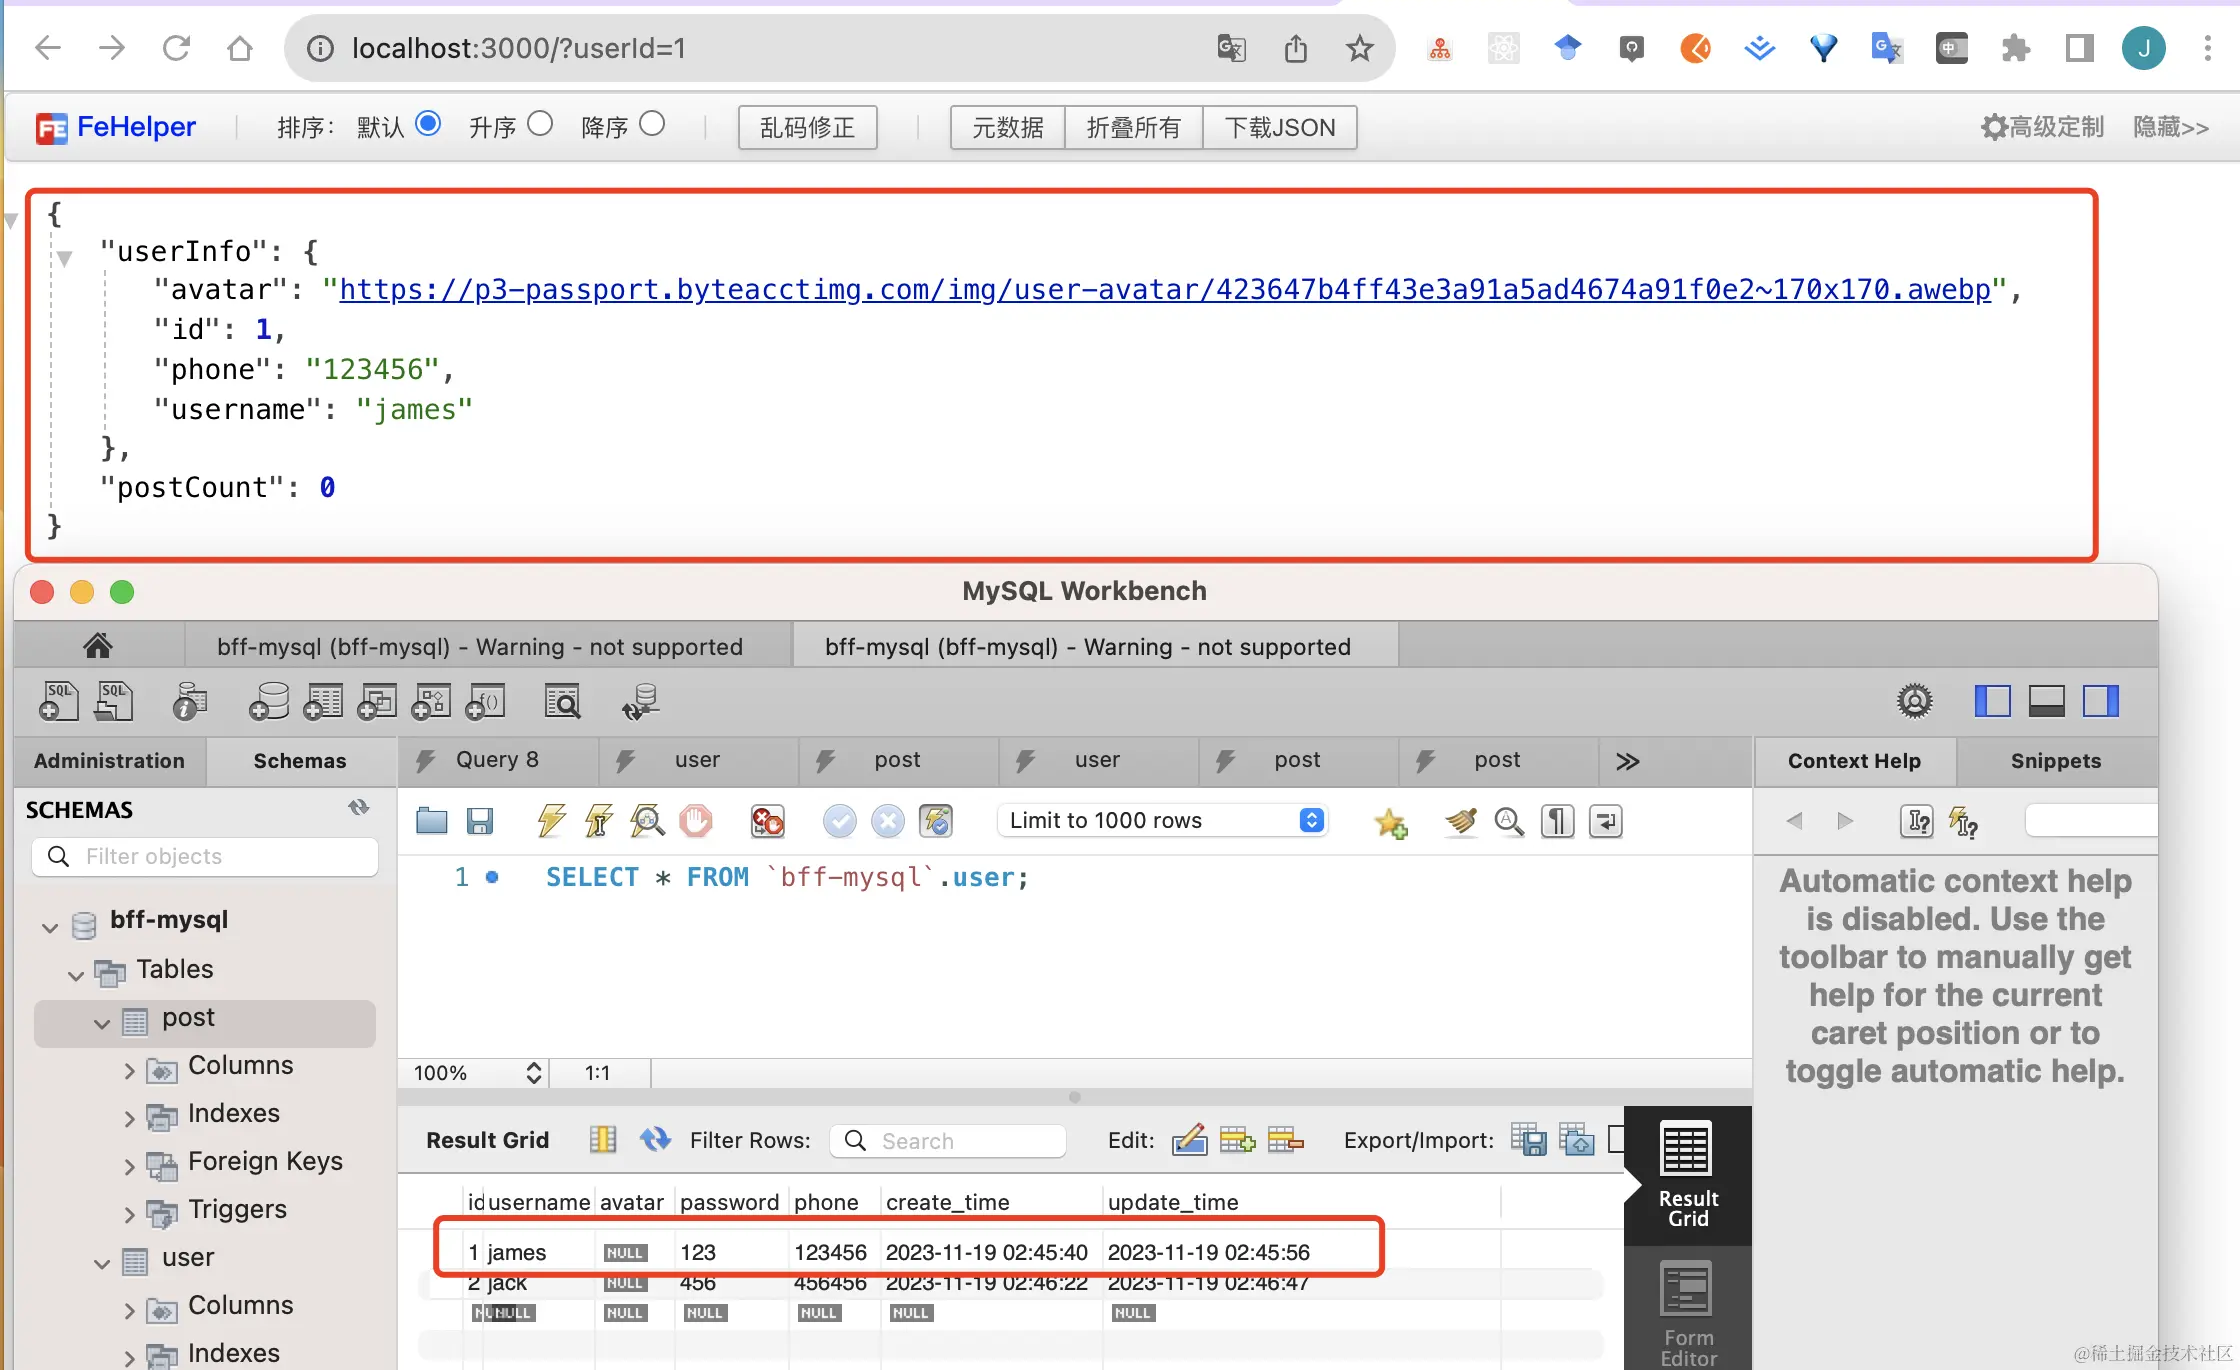Click the Filter objects search field
The width and height of the screenshot is (2240, 1370).
coord(205,856)
